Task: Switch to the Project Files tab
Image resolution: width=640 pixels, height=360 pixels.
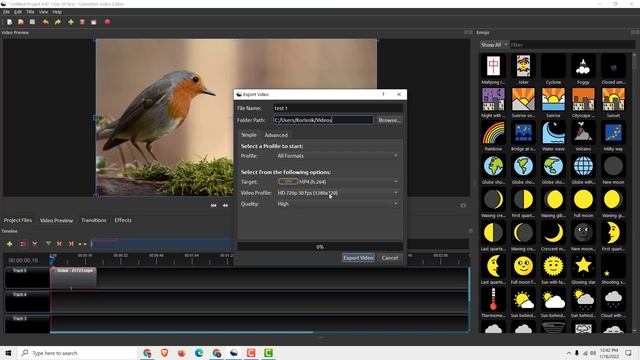Action: pos(18,220)
